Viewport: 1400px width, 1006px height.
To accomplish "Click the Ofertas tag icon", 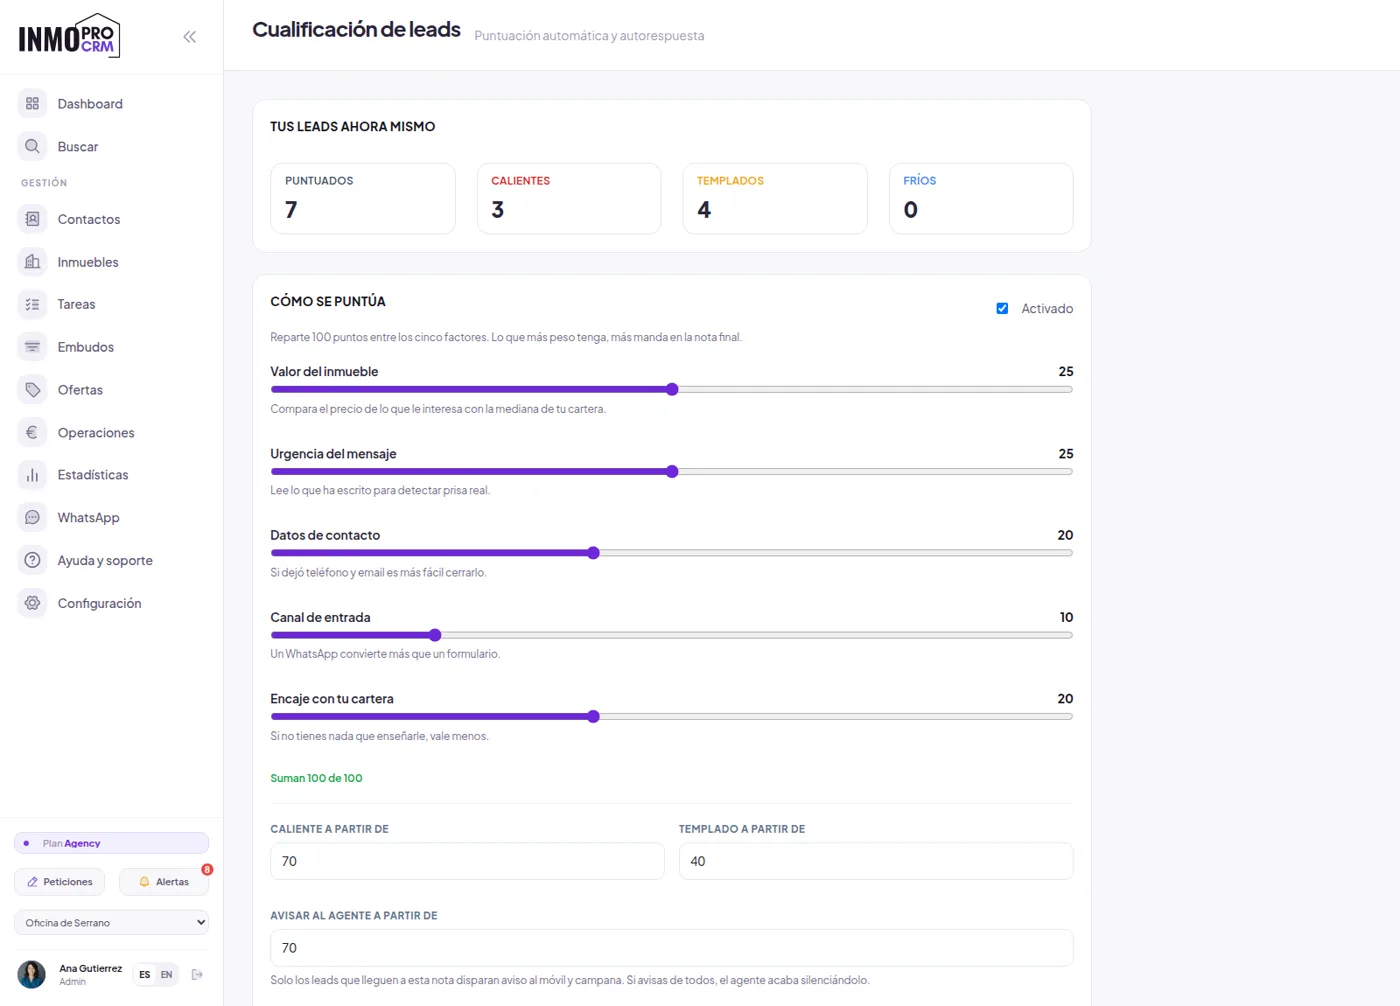I will click(x=32, y=390).
